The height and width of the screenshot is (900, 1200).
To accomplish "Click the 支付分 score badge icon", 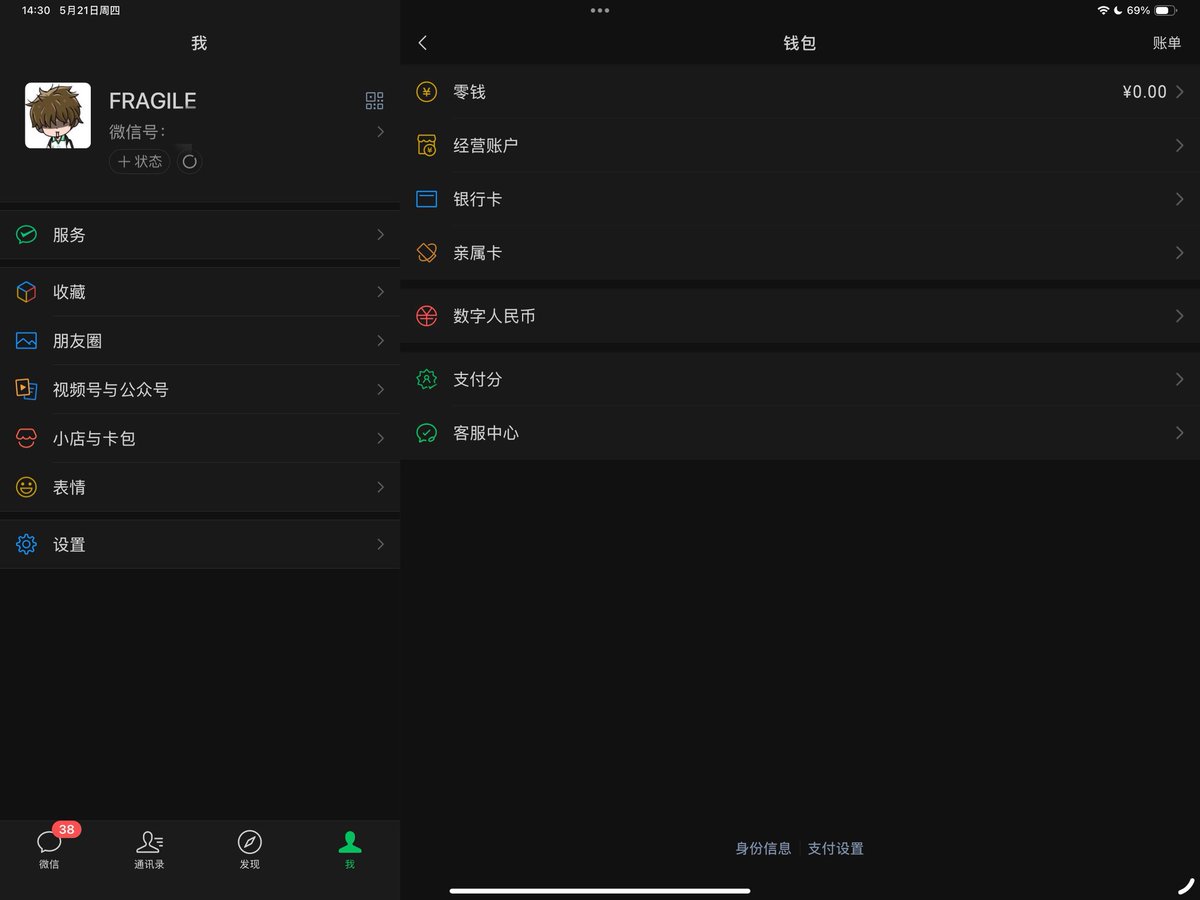I will pyautogui.click(x=427, y=379).
